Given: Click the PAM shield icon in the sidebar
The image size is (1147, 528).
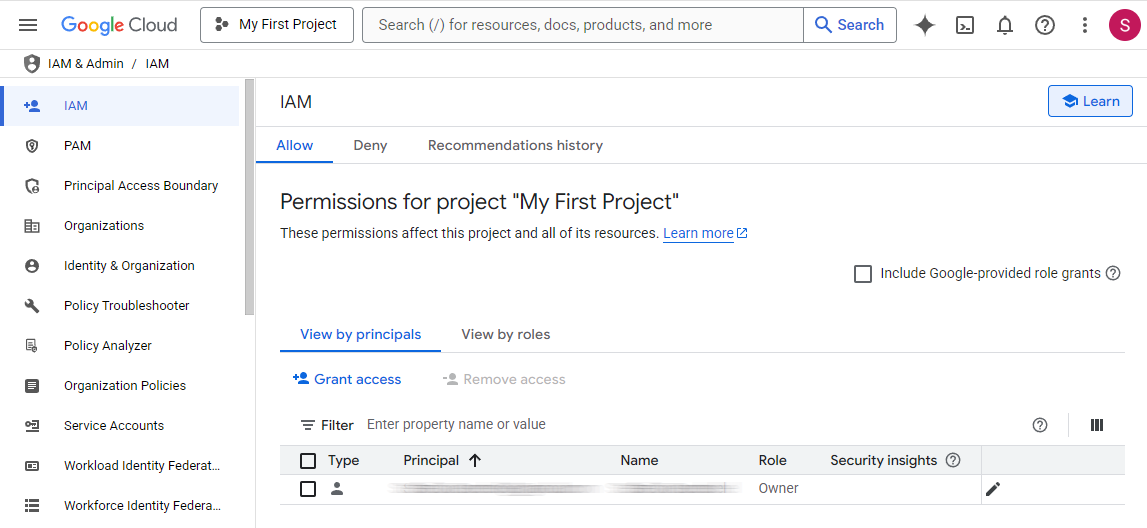Looking at the screenshot, I should tap(31, 146).
